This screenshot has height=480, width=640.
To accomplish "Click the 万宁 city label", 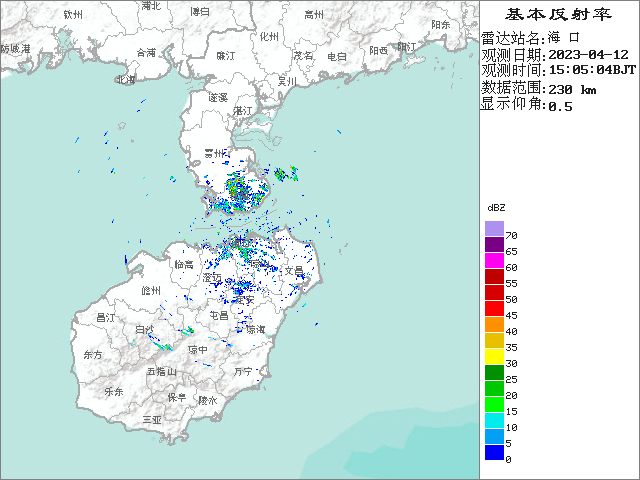I will [x=243, y=371].
